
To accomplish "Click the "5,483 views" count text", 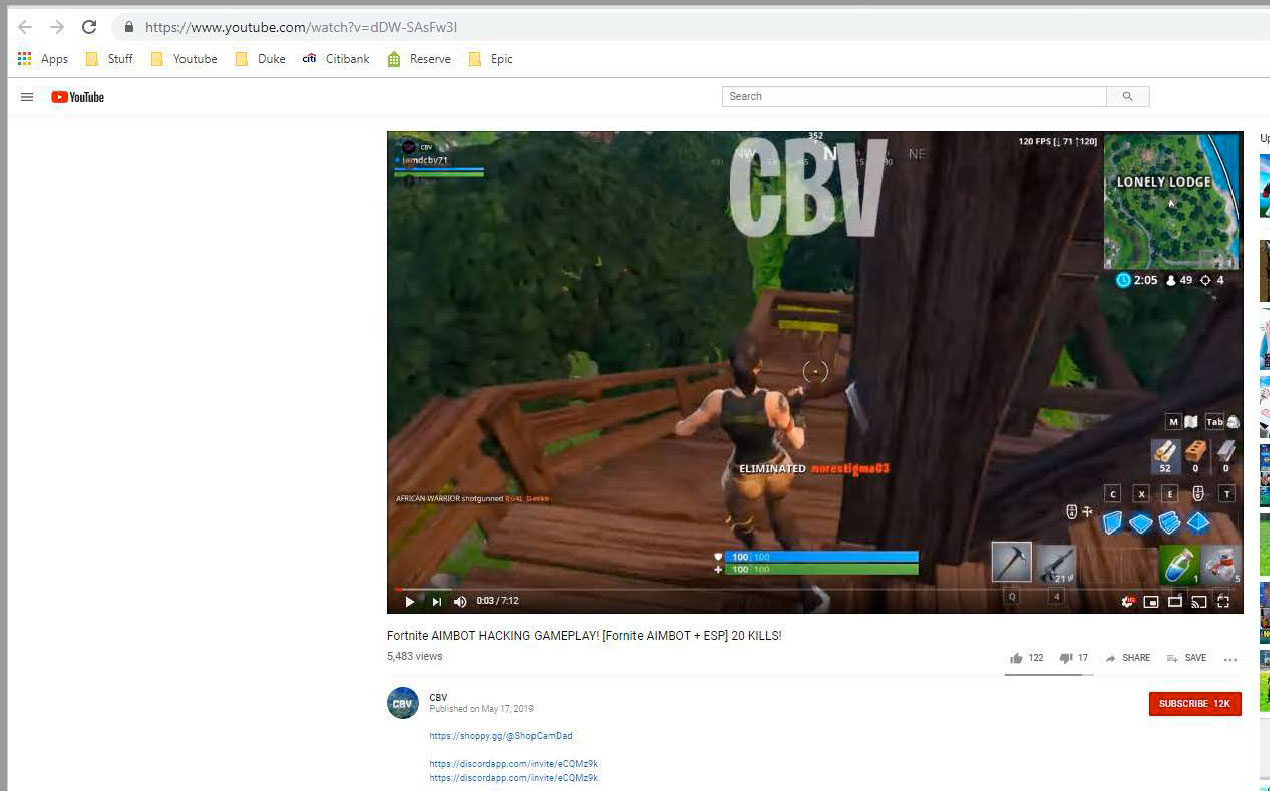I will click(414, 657).
